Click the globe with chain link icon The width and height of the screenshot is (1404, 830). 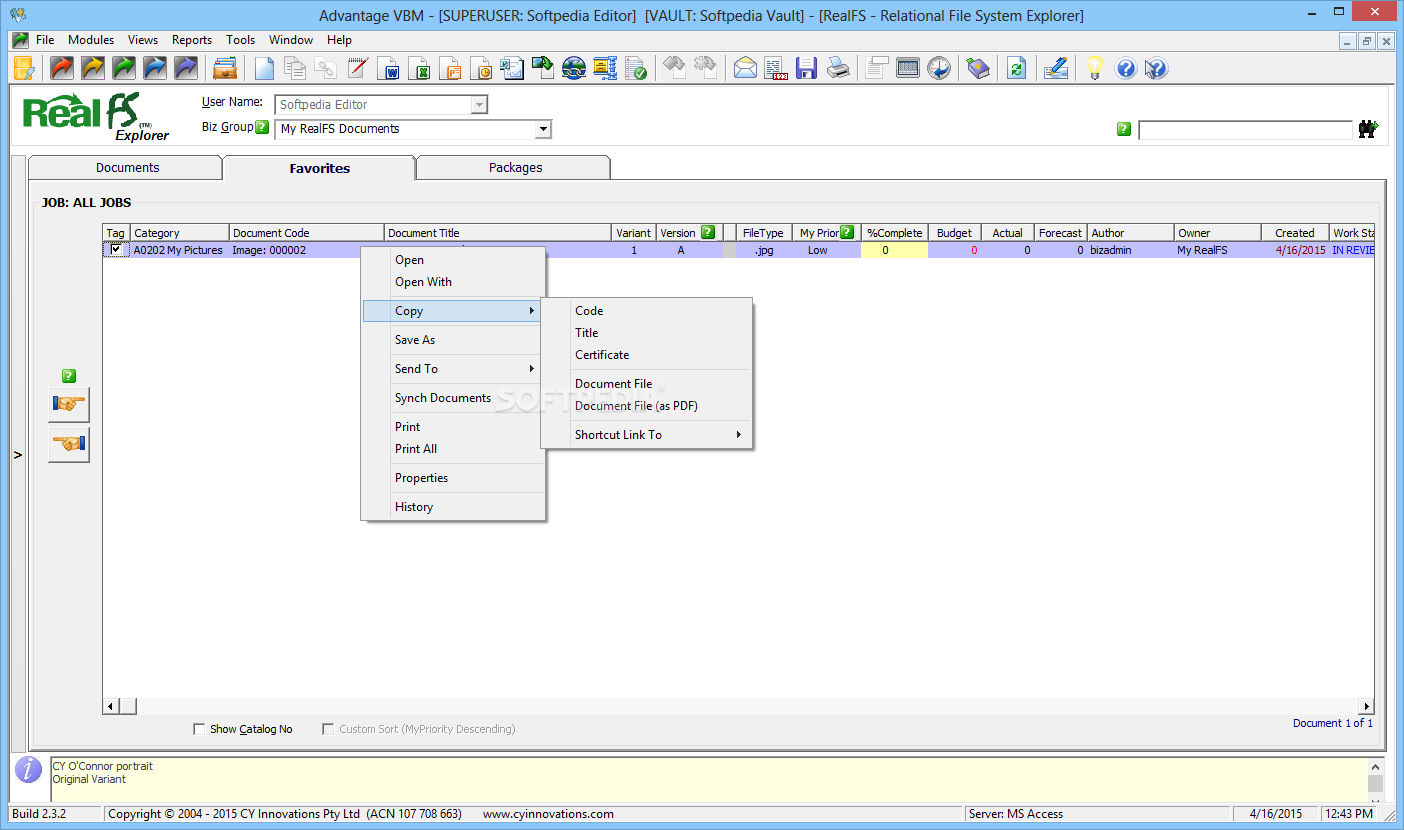[574, 68]
